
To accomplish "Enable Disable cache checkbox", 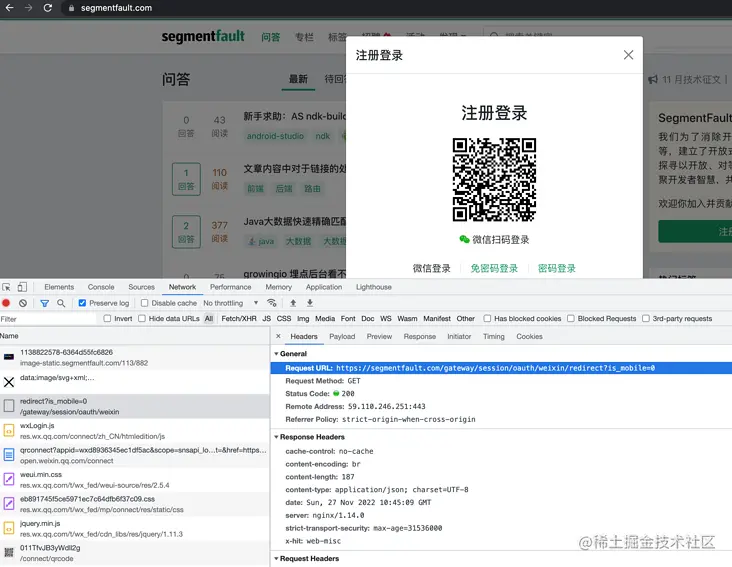I will pyautogui.click(x=145, y=303).
